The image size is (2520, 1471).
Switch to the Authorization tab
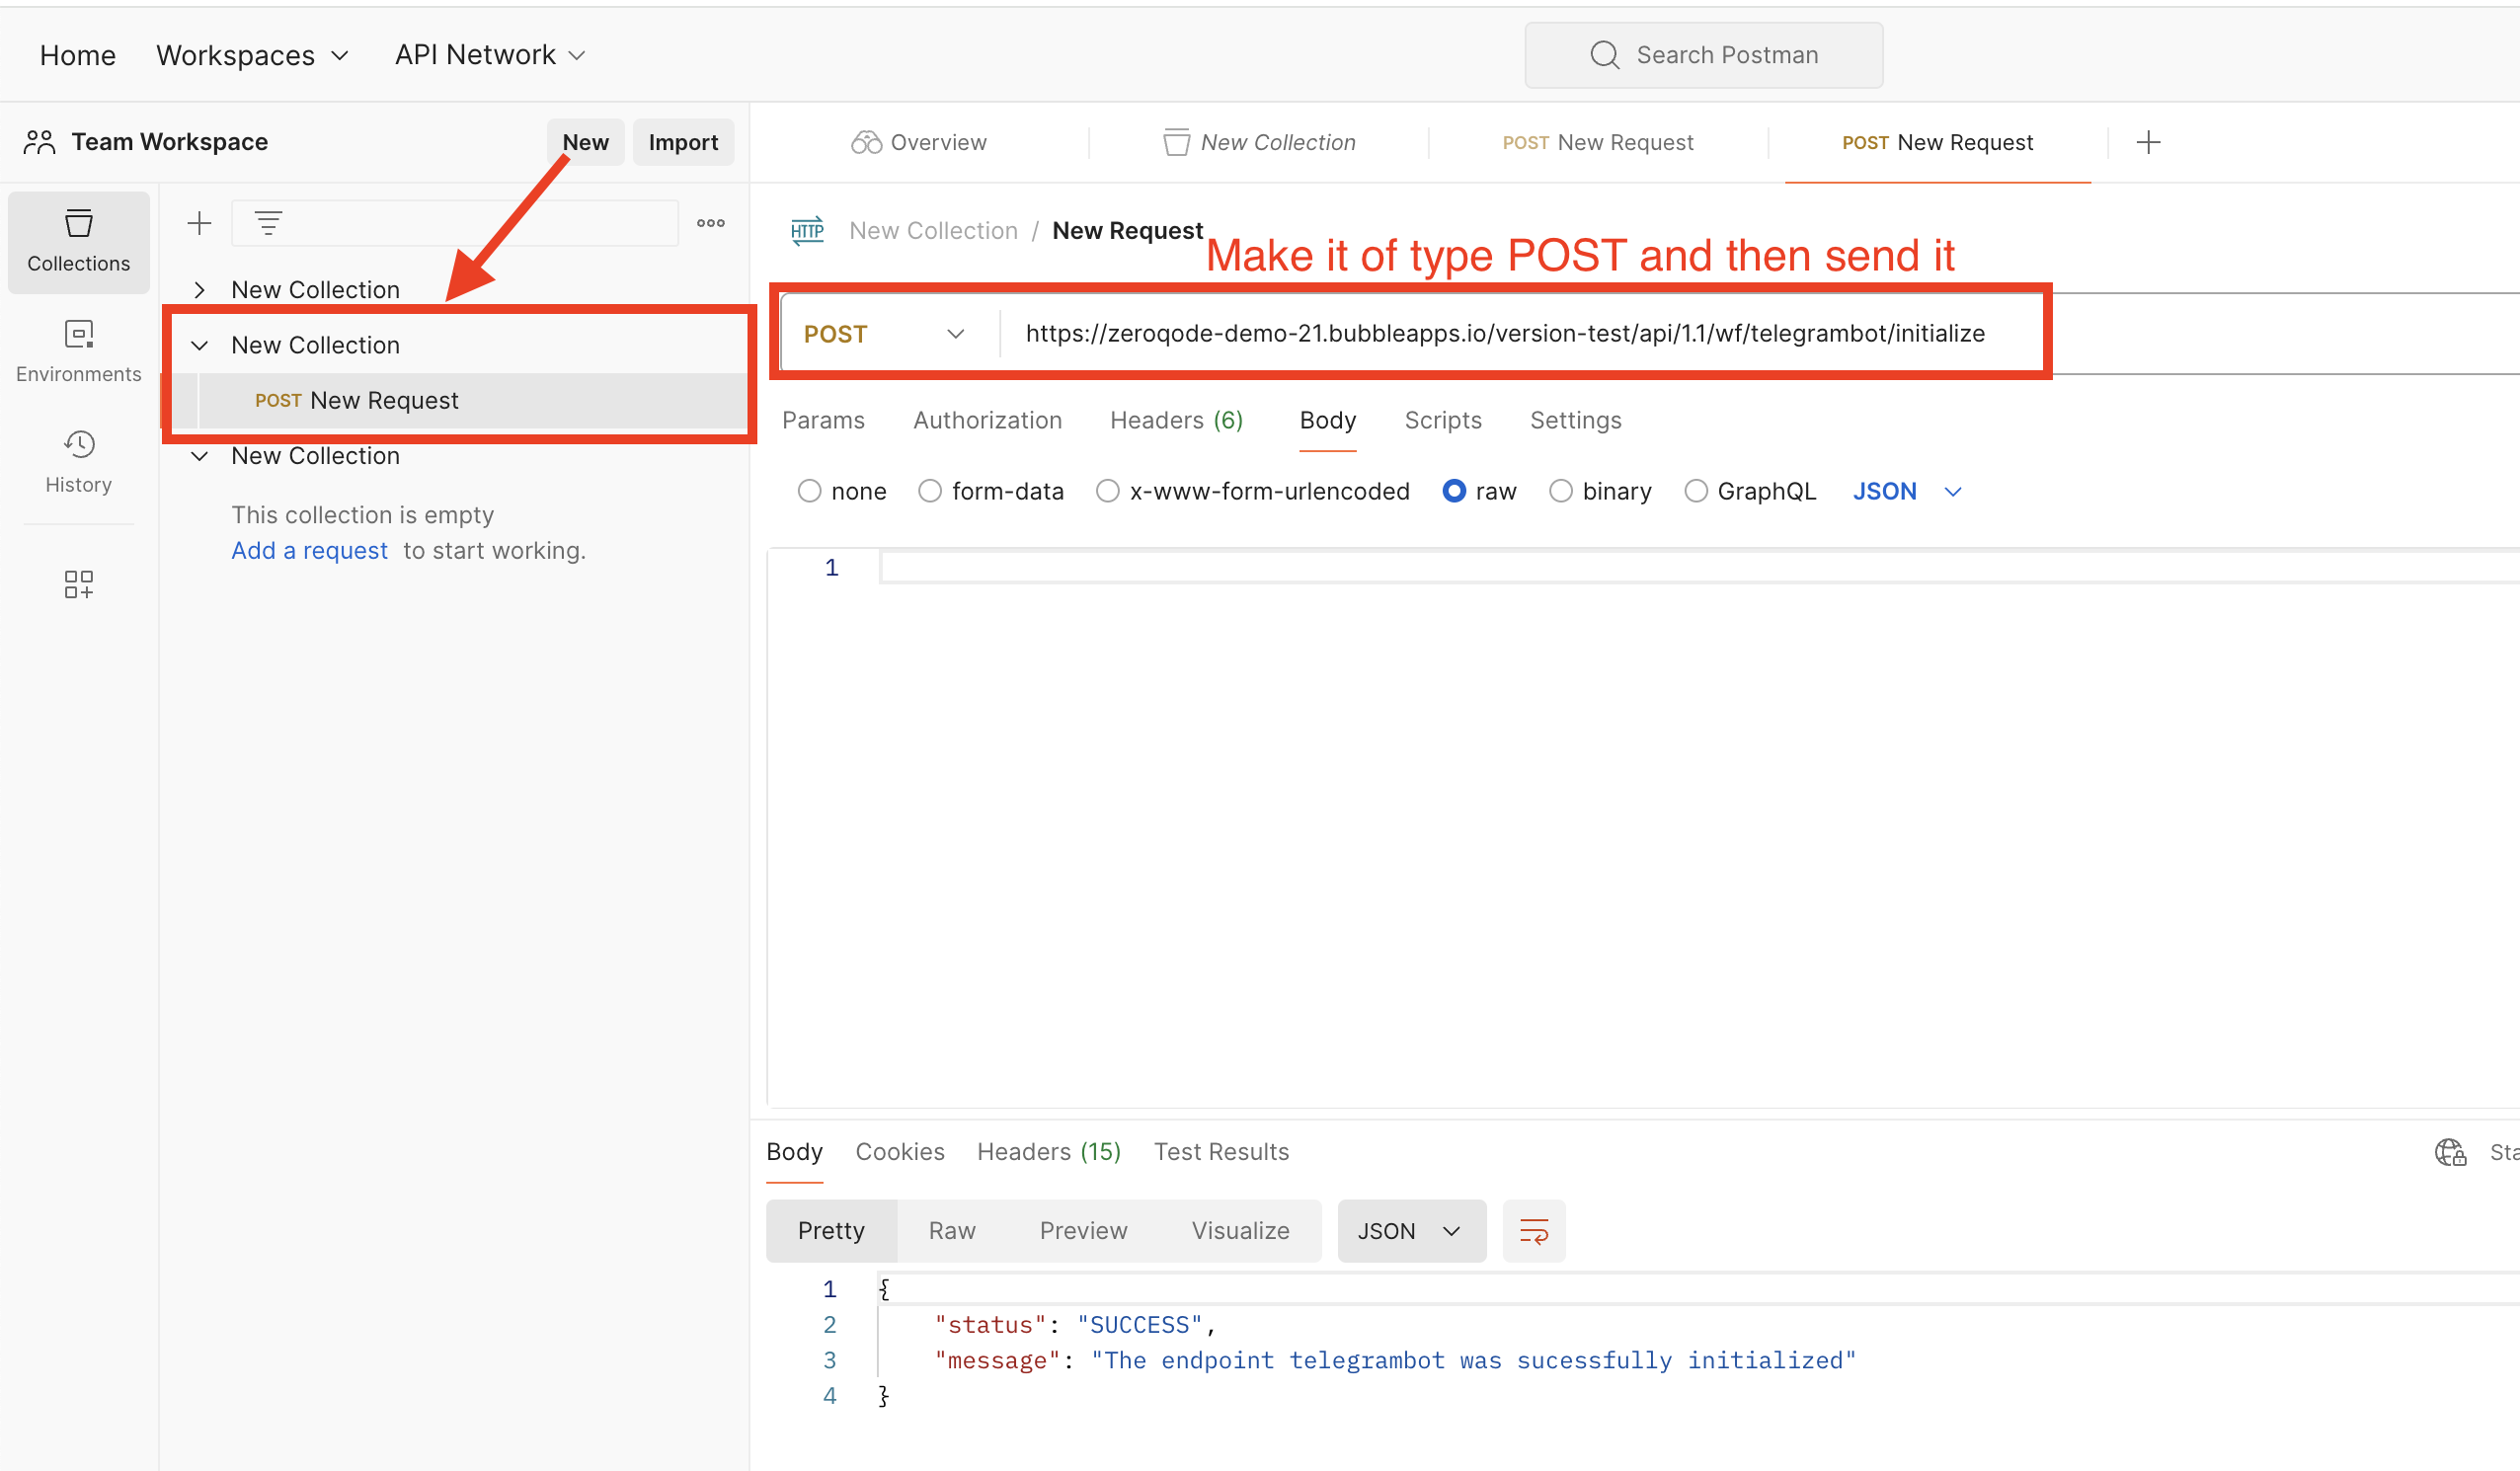click(x=985, y=419)
